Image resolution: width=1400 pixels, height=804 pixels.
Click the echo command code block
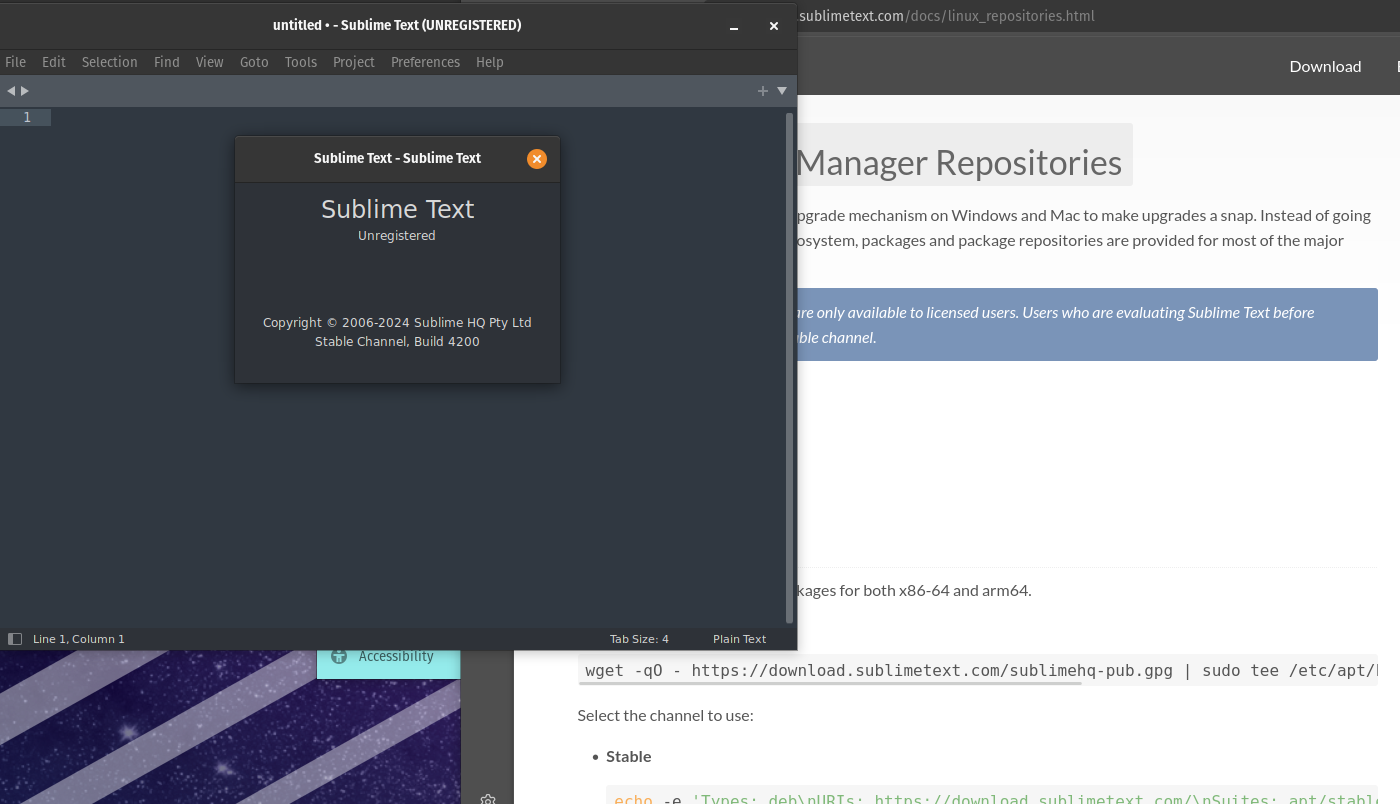point(992,796)
